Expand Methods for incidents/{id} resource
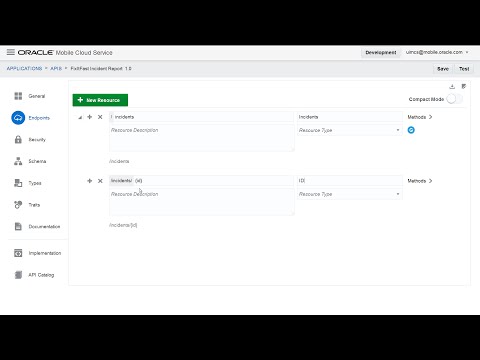The width and height of the screenshot is (480, 360). pyautogui.click(x=420, y=181)
